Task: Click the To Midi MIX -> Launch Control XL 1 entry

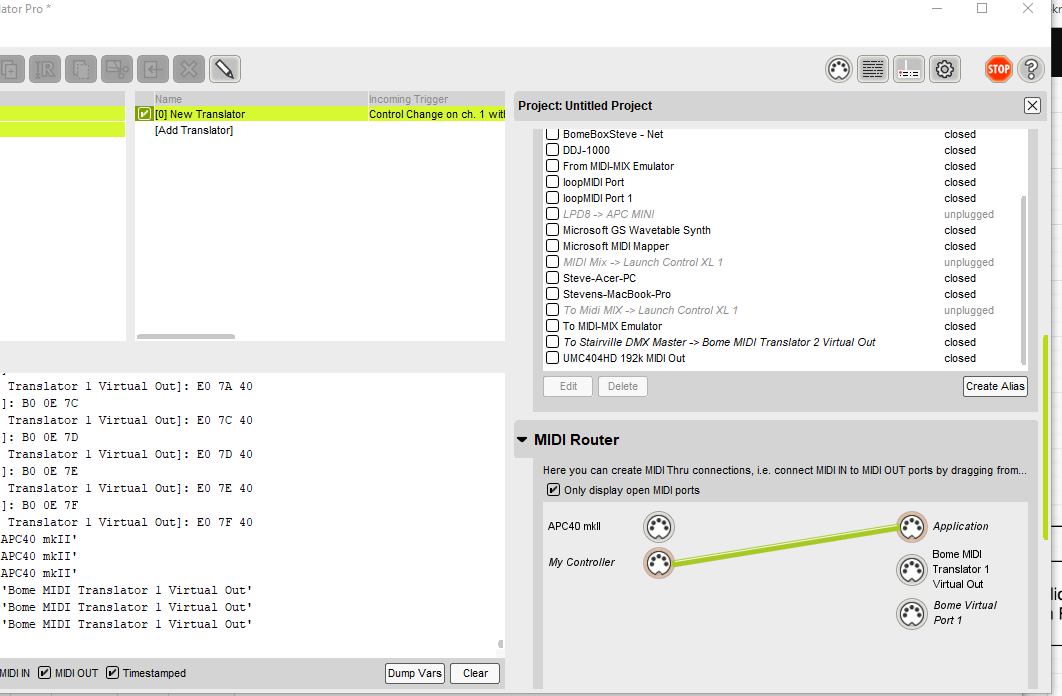Action: point(650,310)
